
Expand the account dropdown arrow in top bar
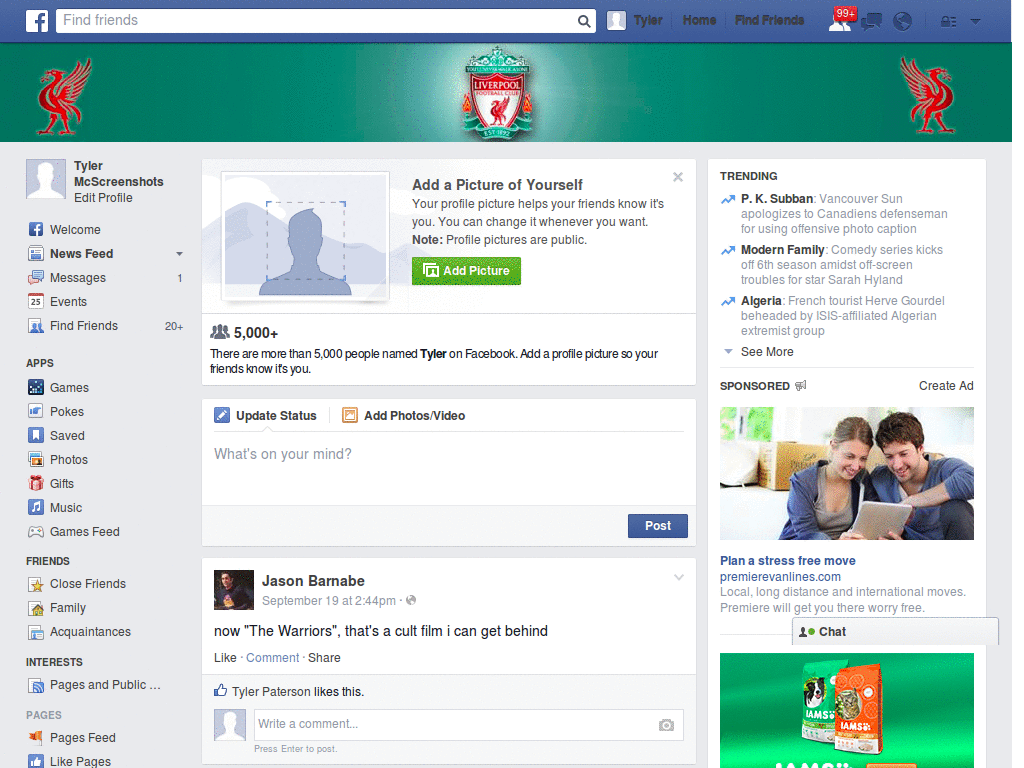(976, 22)
